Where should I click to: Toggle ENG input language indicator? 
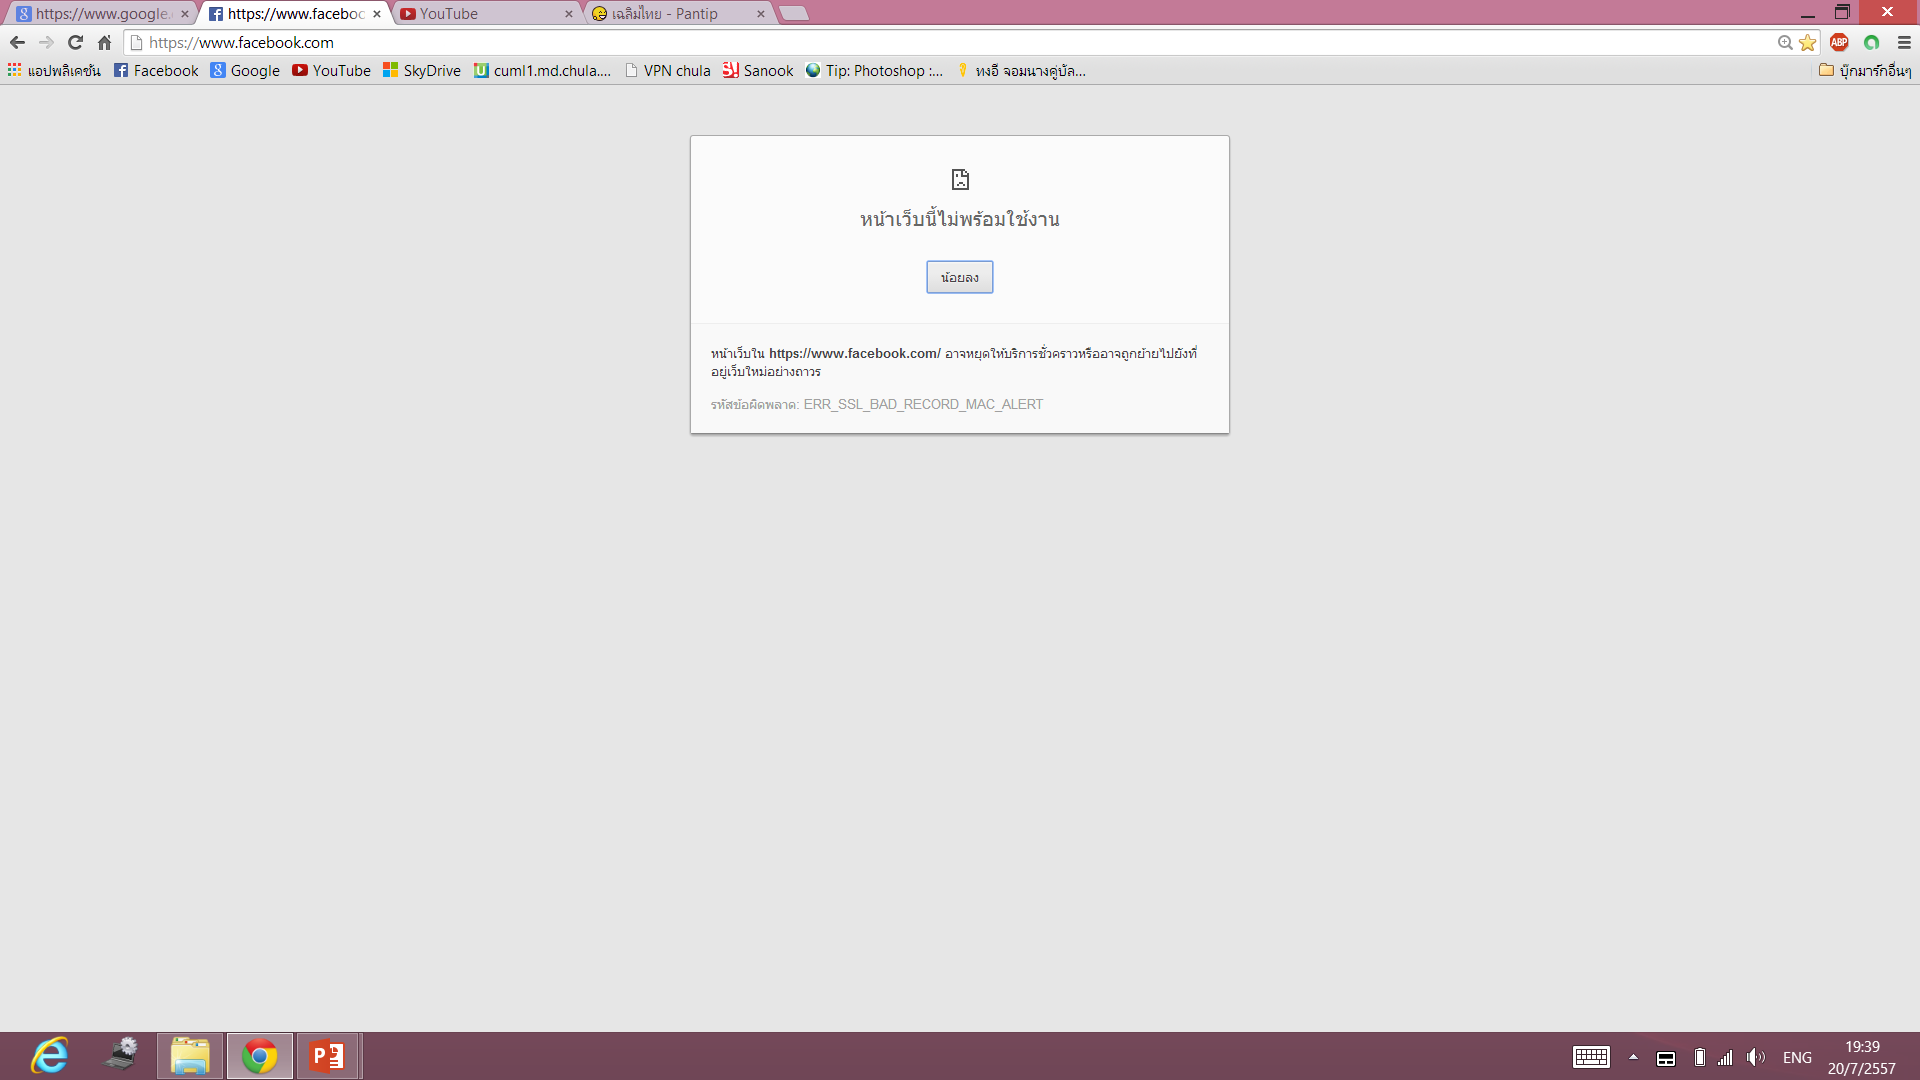(x=1797, y=1057)
